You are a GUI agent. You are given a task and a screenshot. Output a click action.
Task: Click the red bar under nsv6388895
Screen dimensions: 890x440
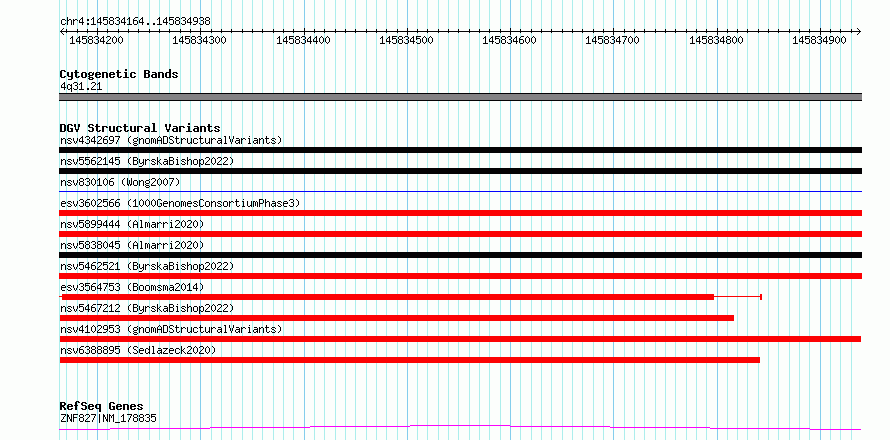(x=409, y=360)
